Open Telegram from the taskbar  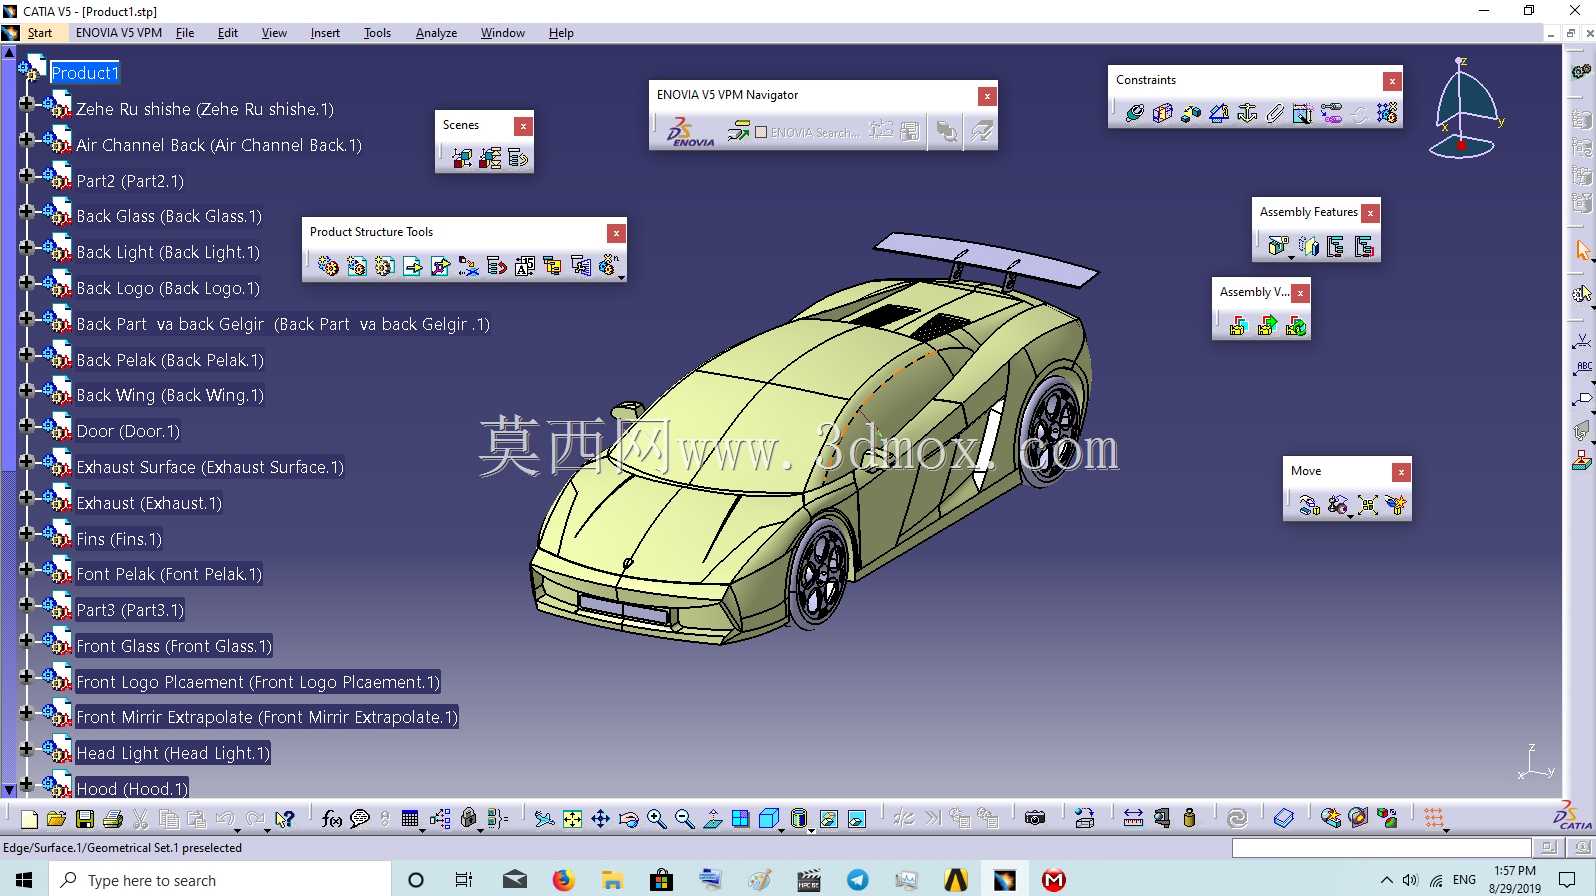(858, 880)
